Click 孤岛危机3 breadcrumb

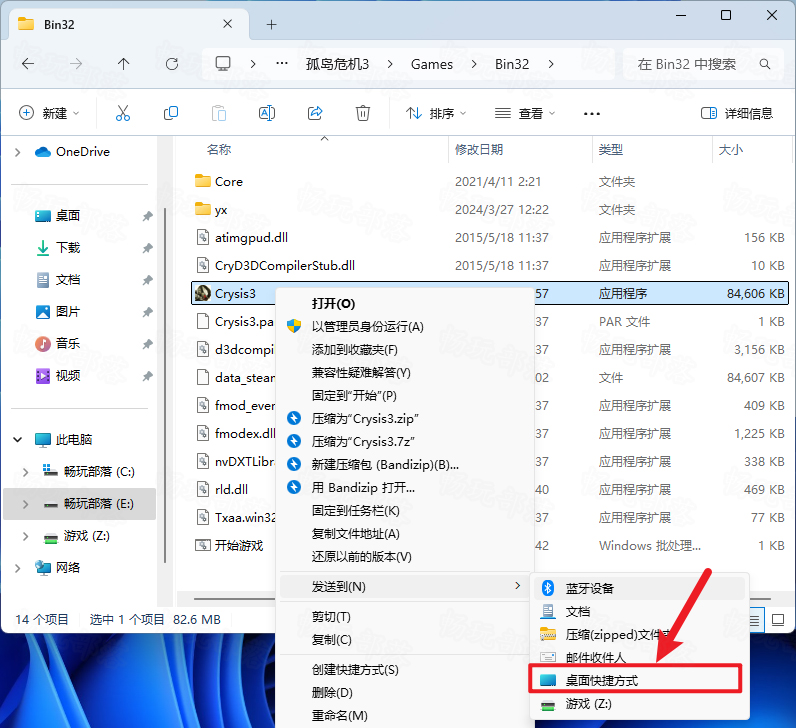338,64
